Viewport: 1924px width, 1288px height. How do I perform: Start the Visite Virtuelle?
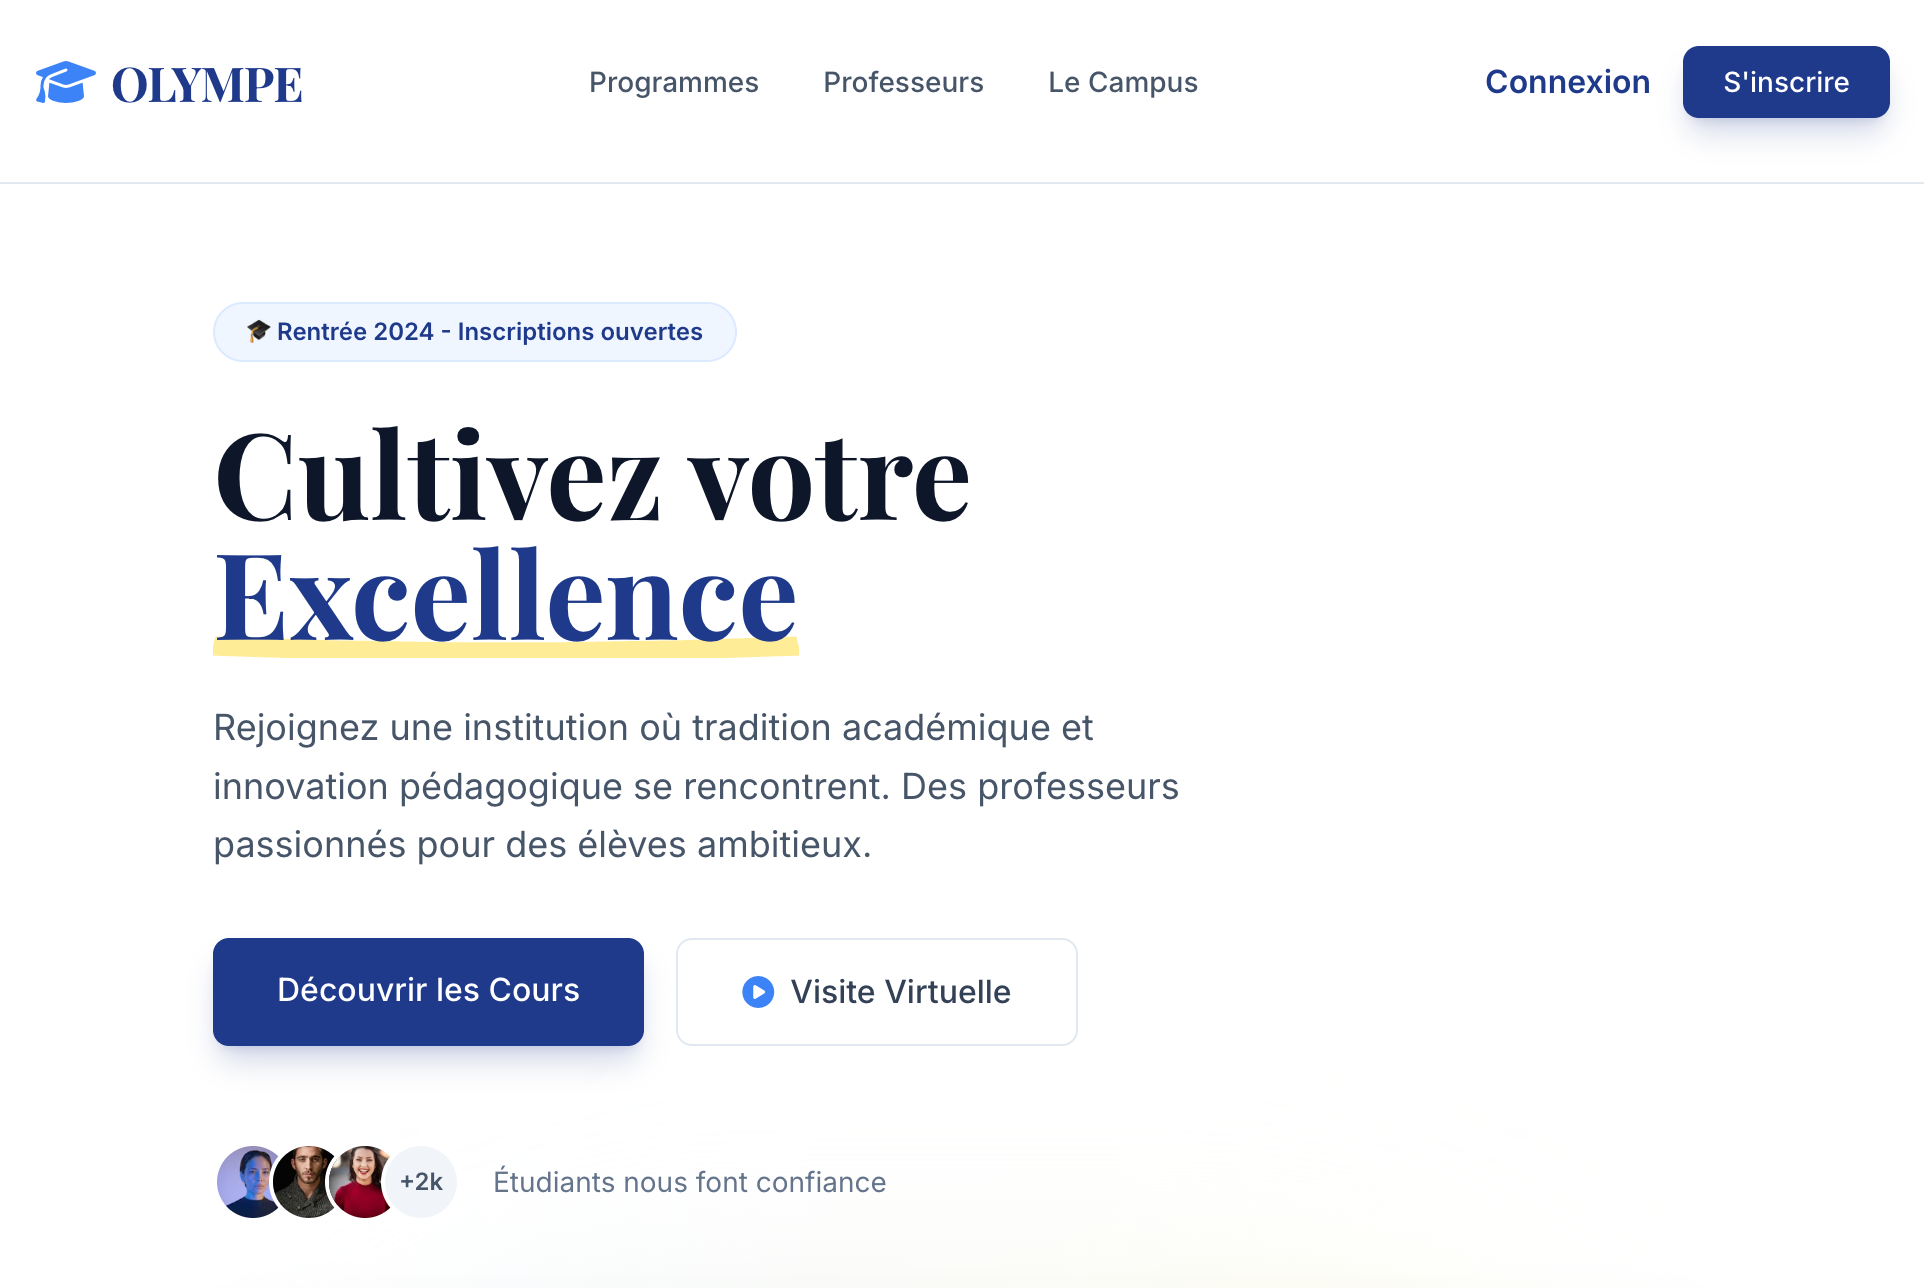(x=876, y=991)
